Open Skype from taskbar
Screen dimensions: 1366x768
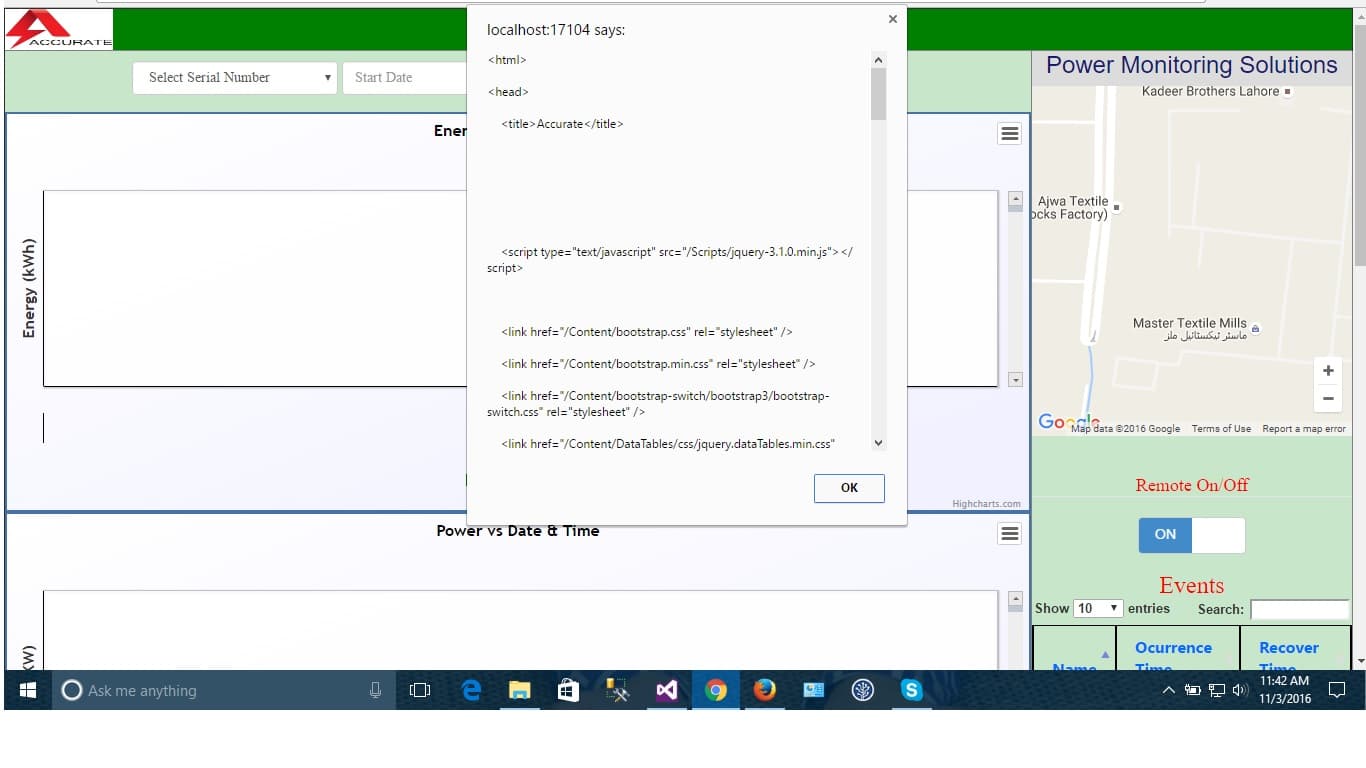tap(911, 690)
